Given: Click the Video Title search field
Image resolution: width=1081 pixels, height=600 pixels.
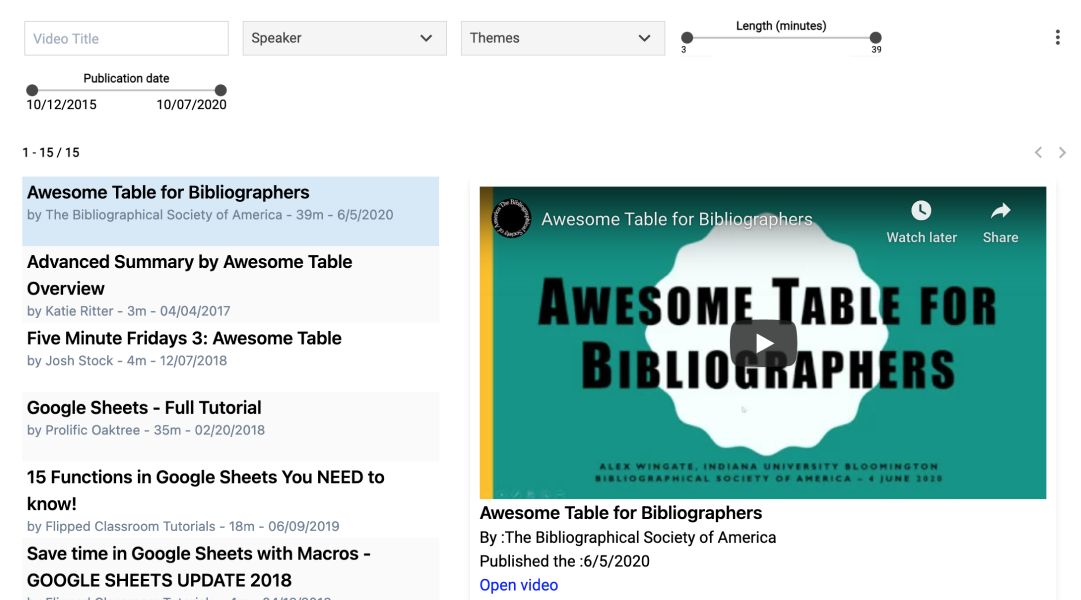Looking at the screenshot, I should (x=127, y=39).
